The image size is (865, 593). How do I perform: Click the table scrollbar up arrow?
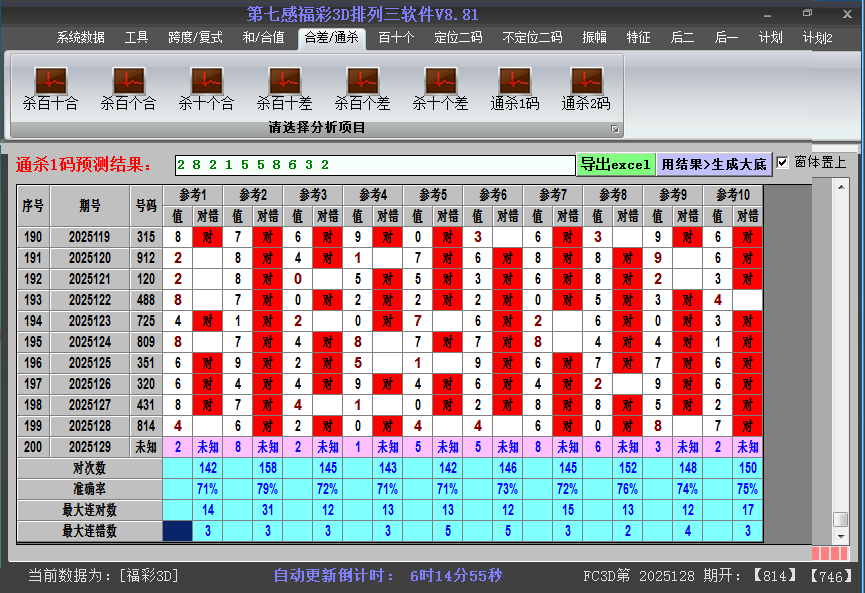[841, 187]
